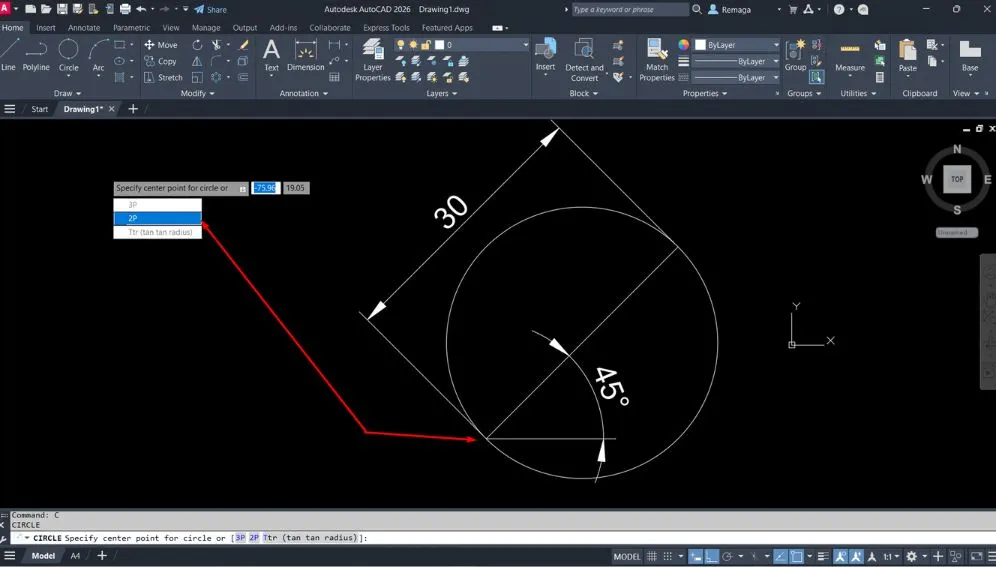The image size is (996, 567).
Task: Click the Quick Calculator icon in Utilities
Action: pyautogui.click(x=880, y=77)
